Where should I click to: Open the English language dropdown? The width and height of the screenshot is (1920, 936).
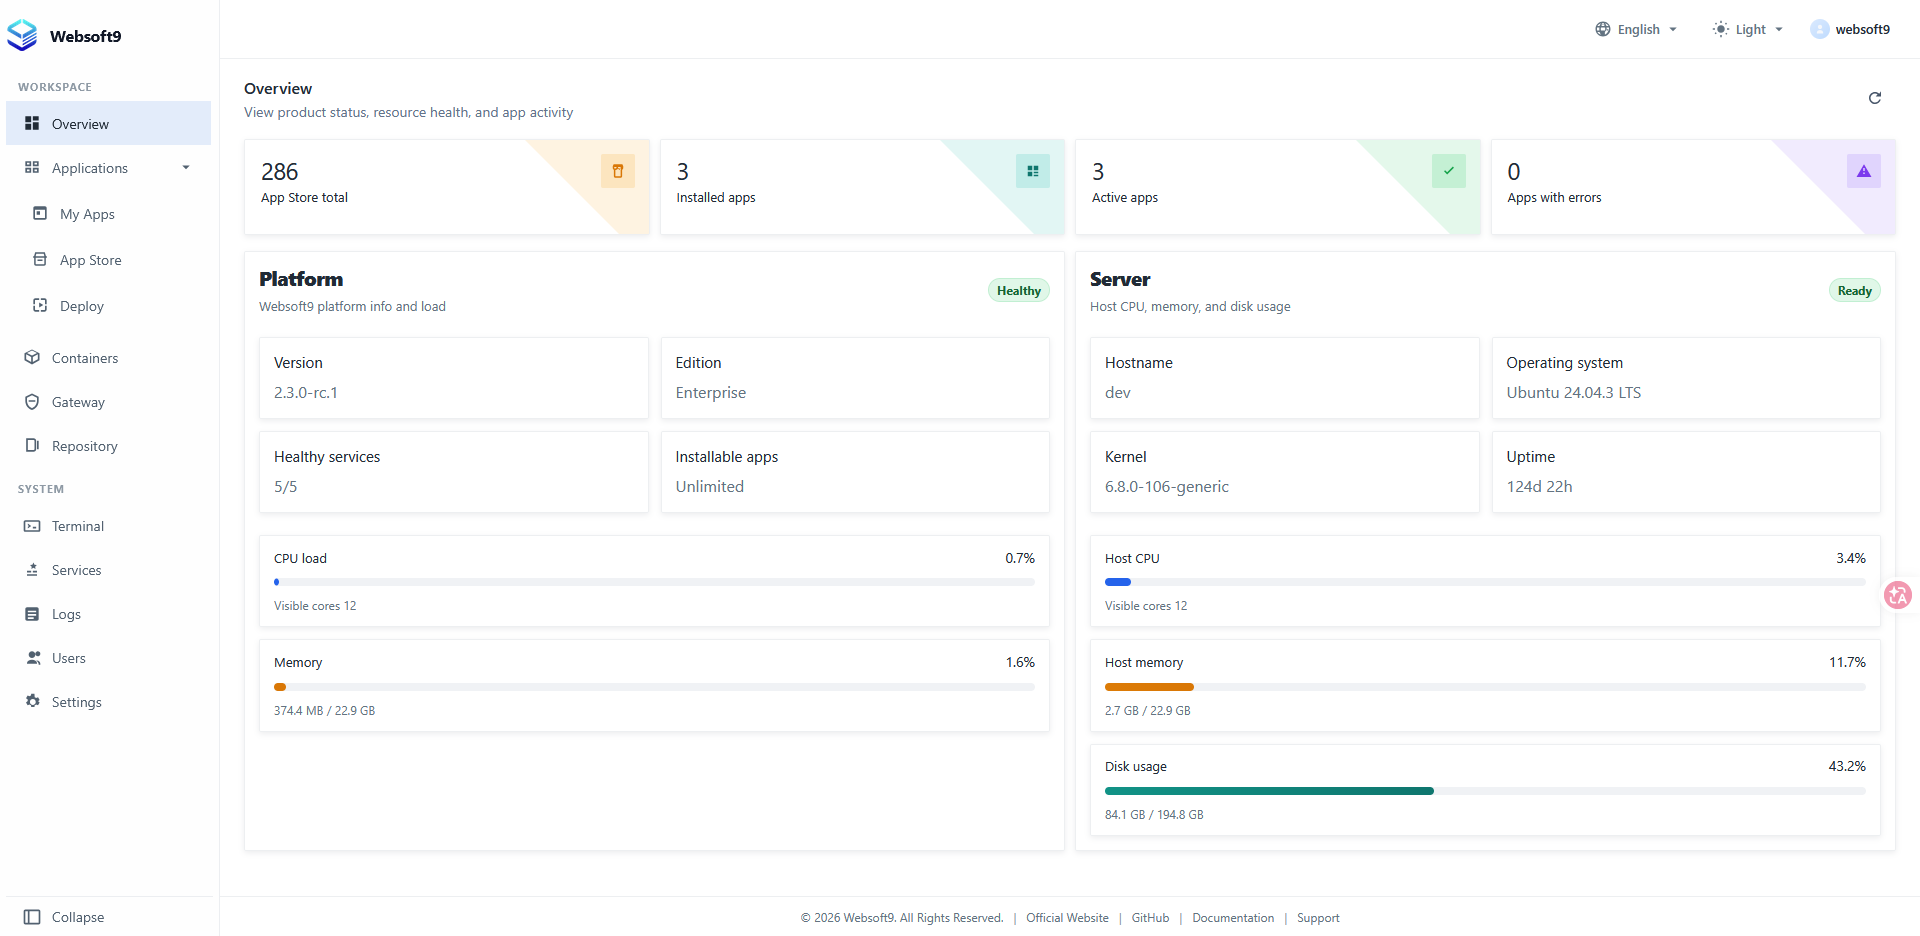pyautogui.click(x=1636, y=29)
